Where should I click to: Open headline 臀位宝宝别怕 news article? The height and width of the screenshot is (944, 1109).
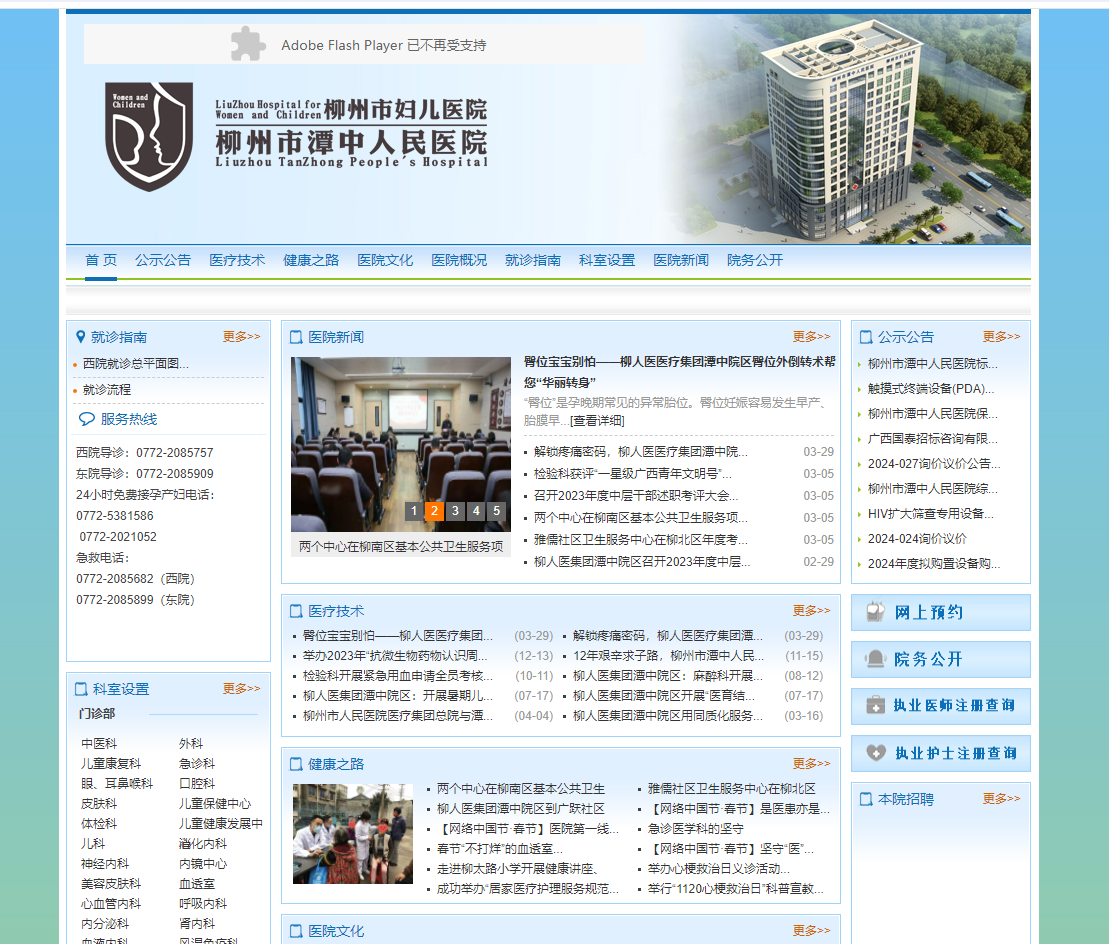click(679, 372)
